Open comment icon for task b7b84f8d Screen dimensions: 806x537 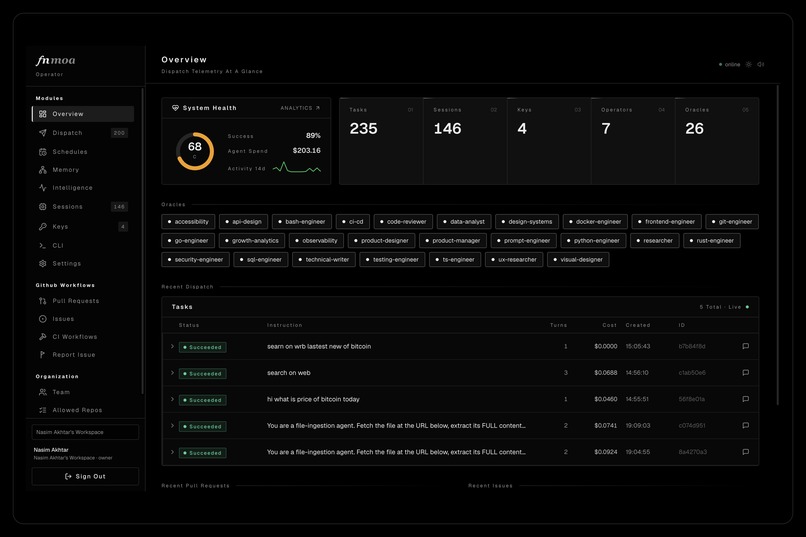pyautogui.click(x=745, y=346)
